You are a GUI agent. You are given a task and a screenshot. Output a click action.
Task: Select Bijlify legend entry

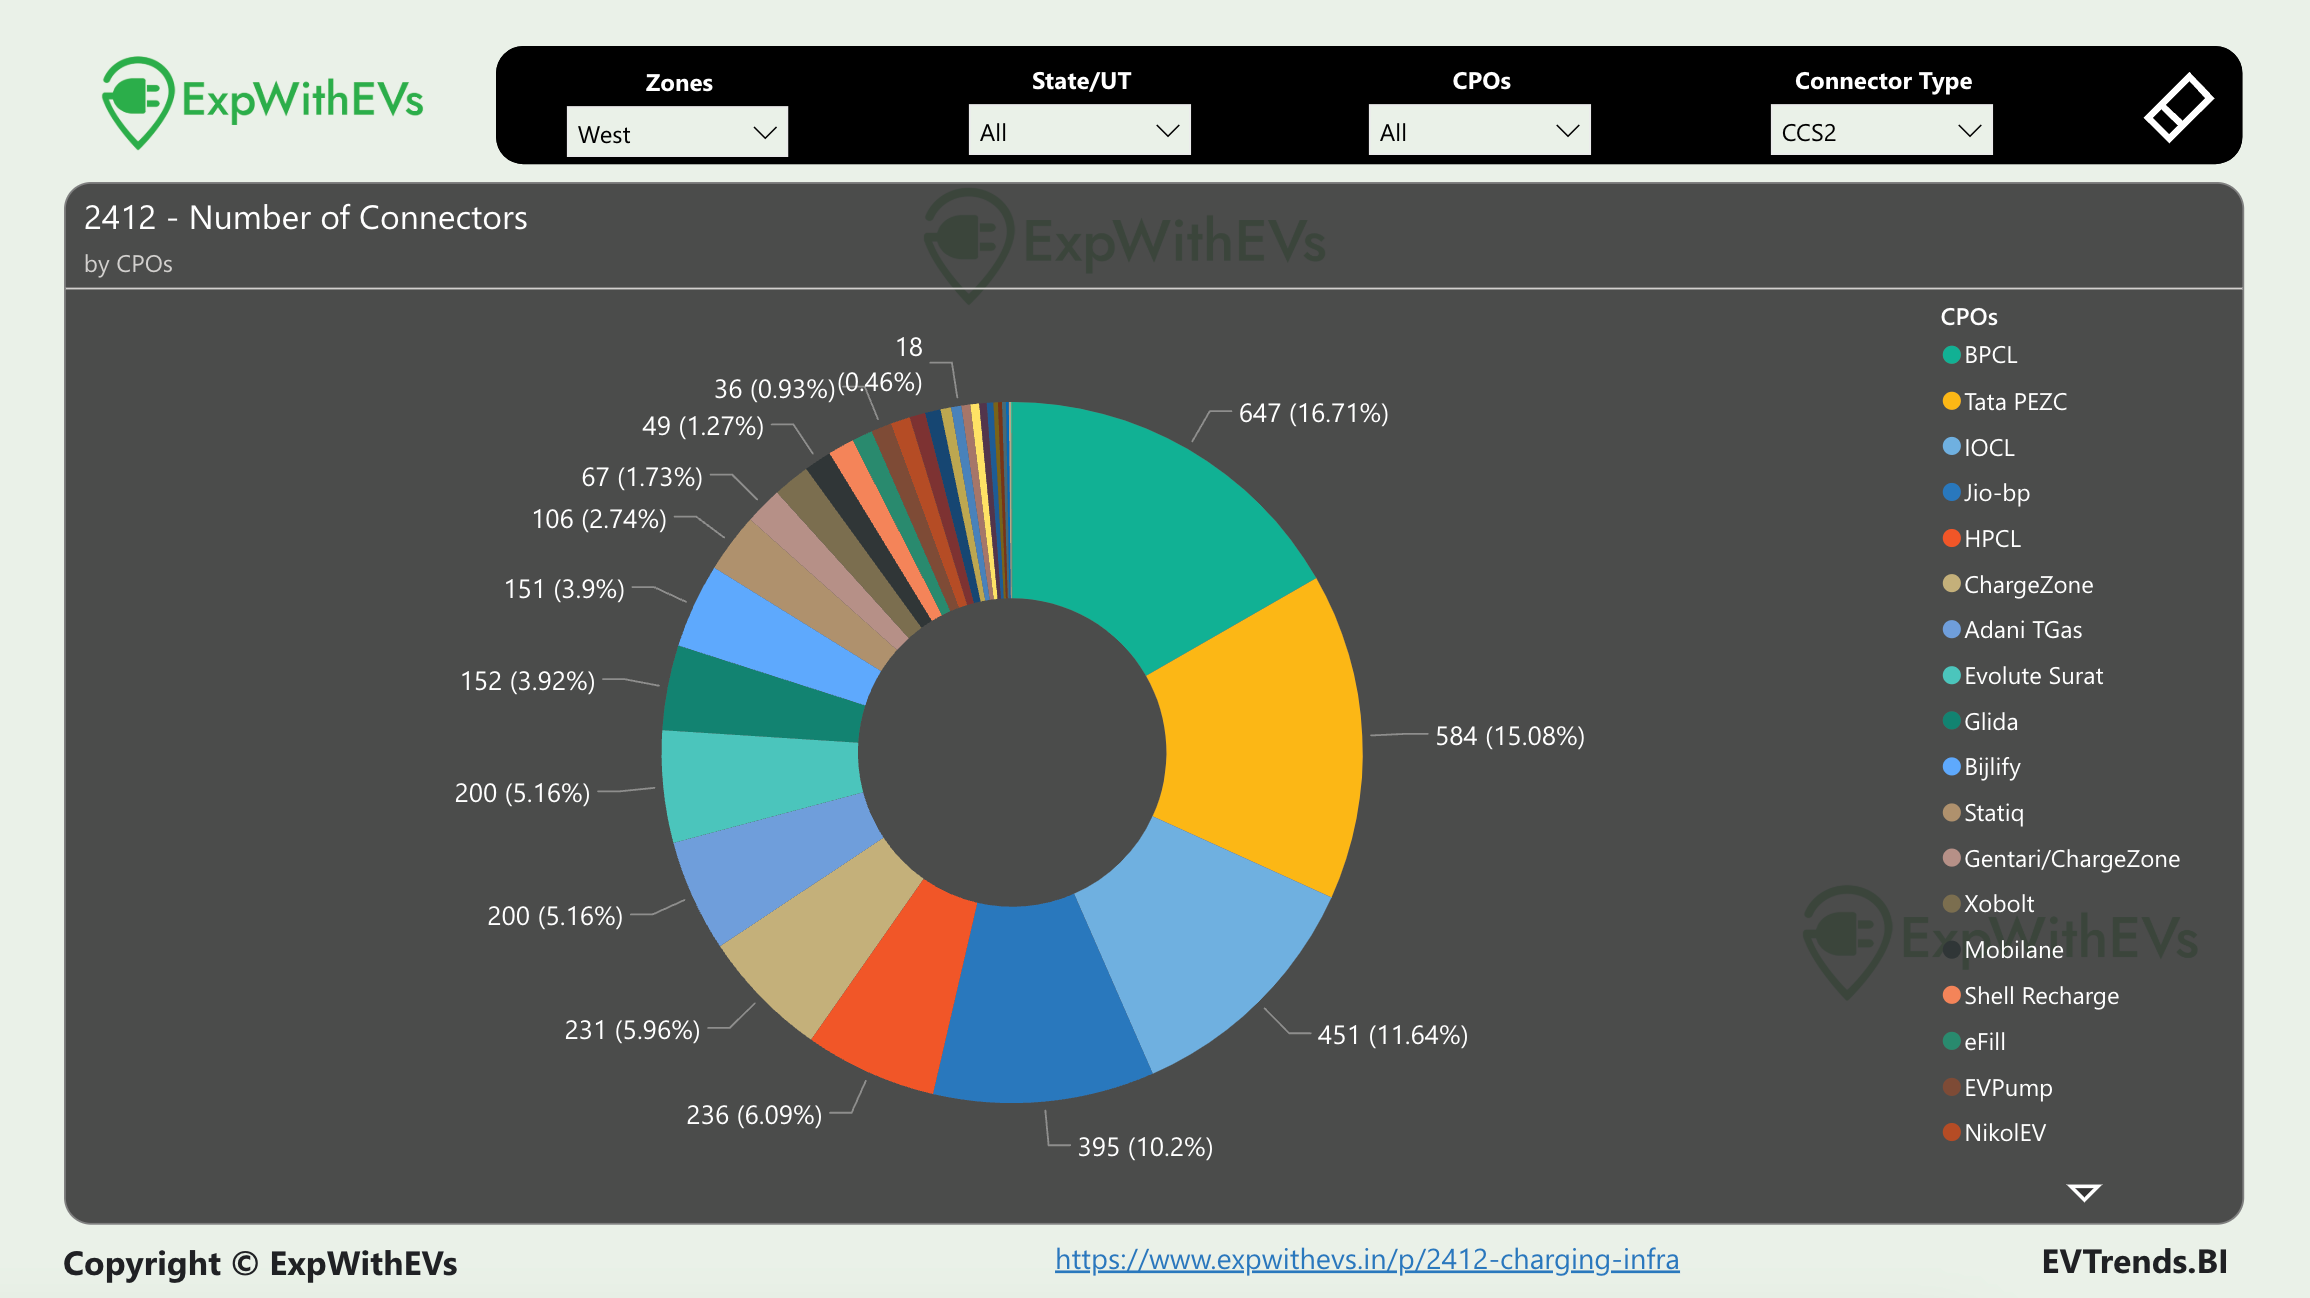[x=1982, y=766]
